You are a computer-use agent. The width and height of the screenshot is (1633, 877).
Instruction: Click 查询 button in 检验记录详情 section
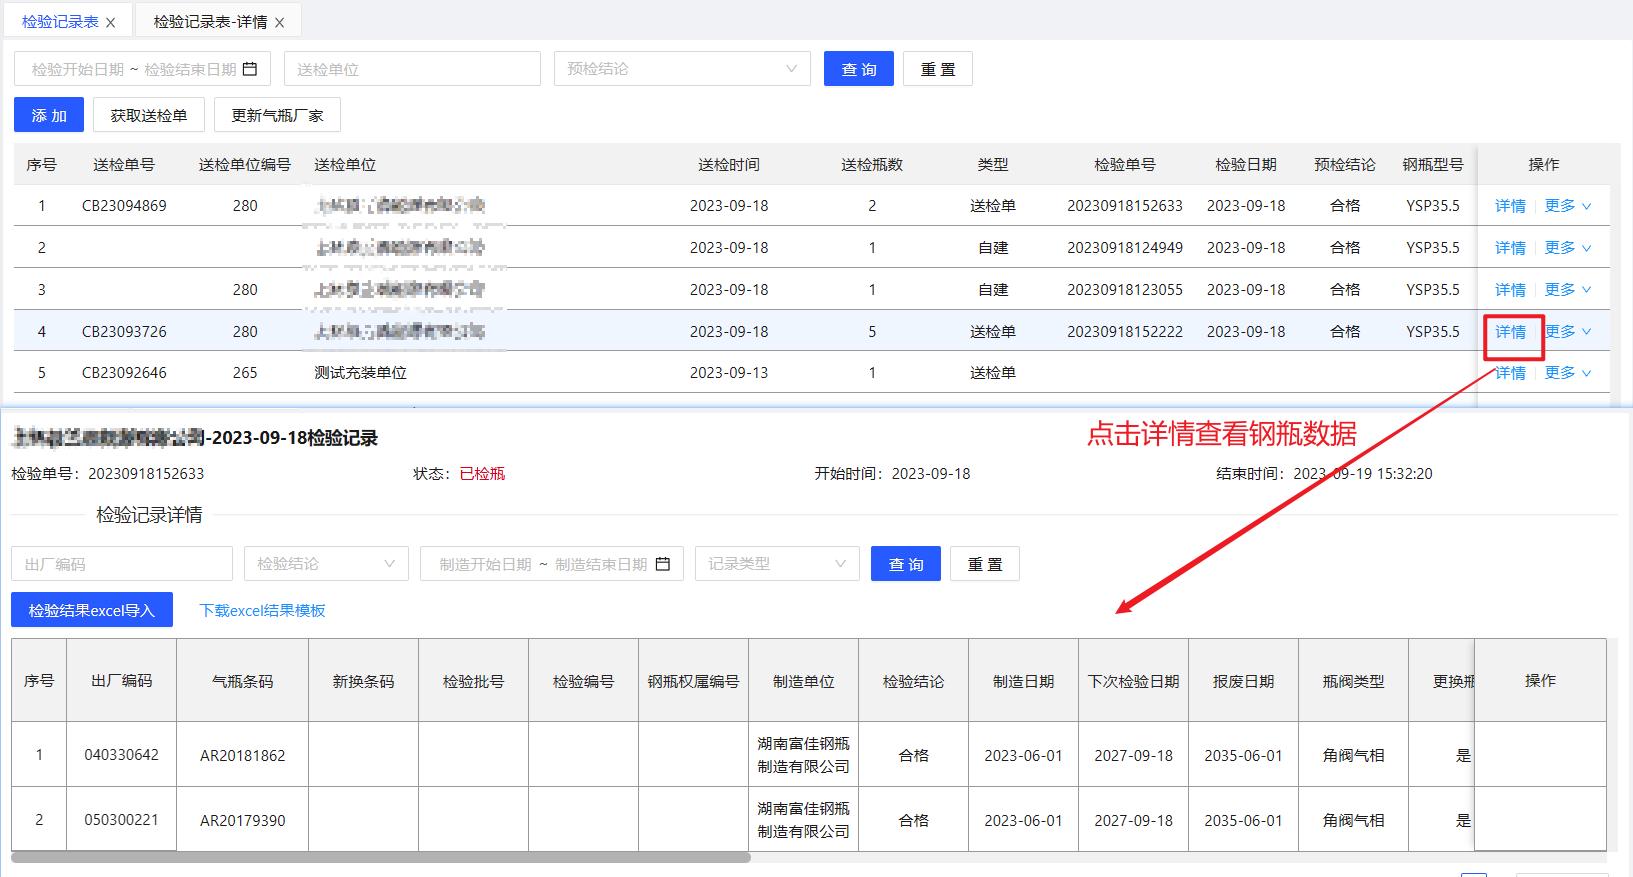coord(906,564)
